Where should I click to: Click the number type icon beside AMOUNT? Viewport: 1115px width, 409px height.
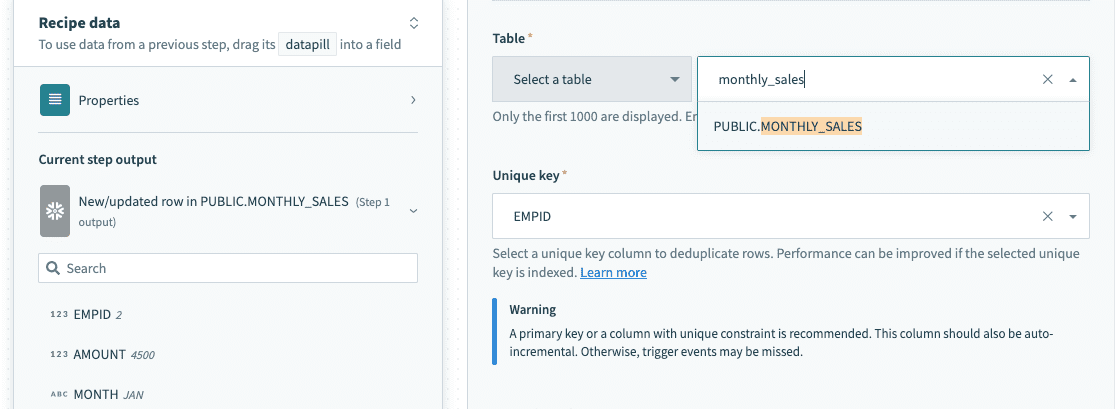[59, 355]
